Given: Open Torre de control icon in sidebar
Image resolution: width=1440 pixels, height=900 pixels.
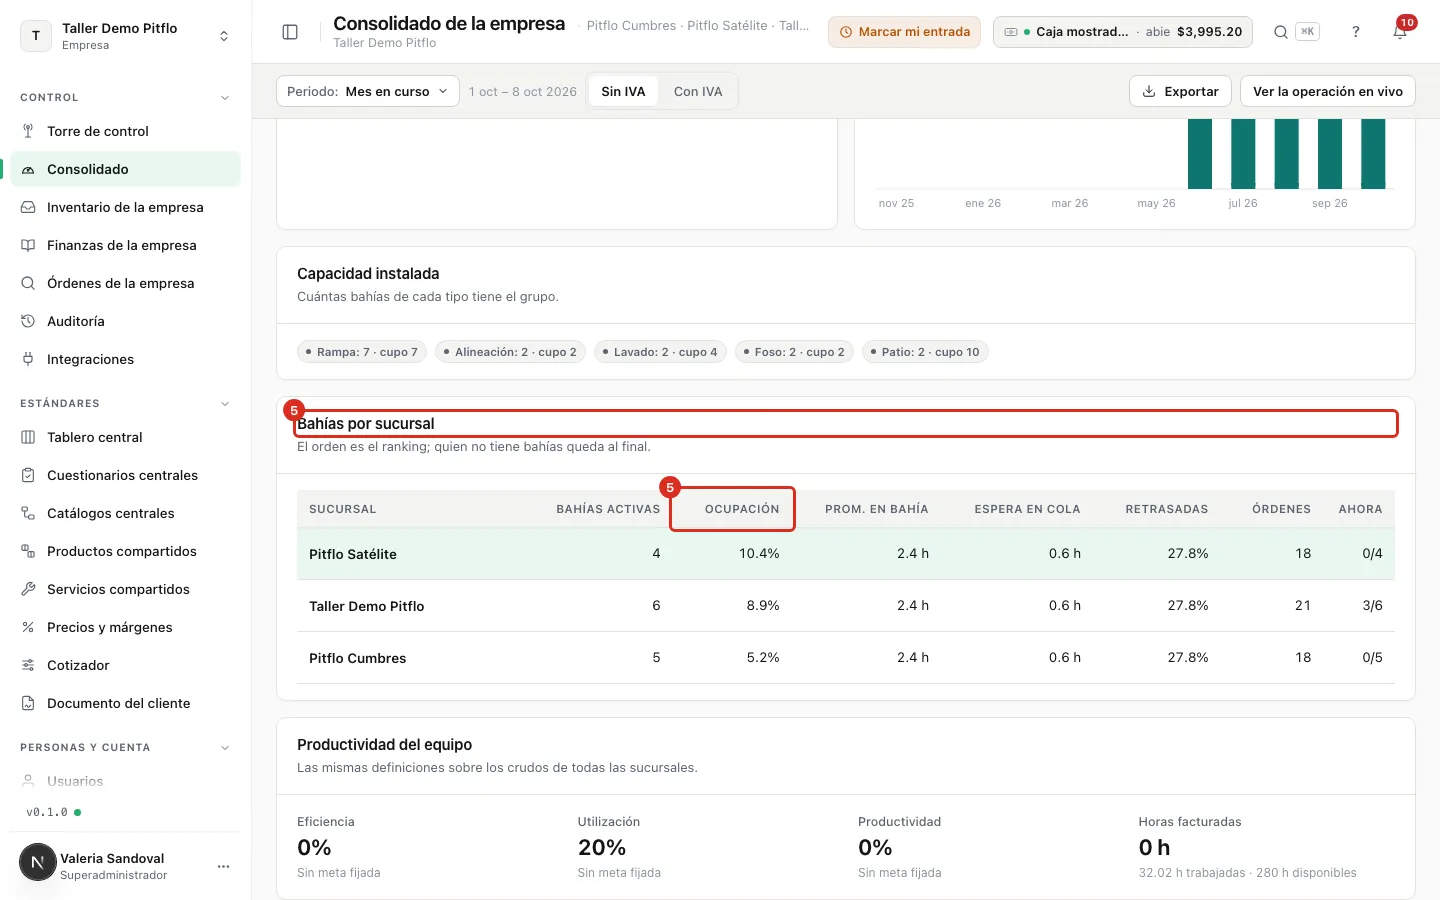Looking at the screenshot, I should (x=28, y=131).
